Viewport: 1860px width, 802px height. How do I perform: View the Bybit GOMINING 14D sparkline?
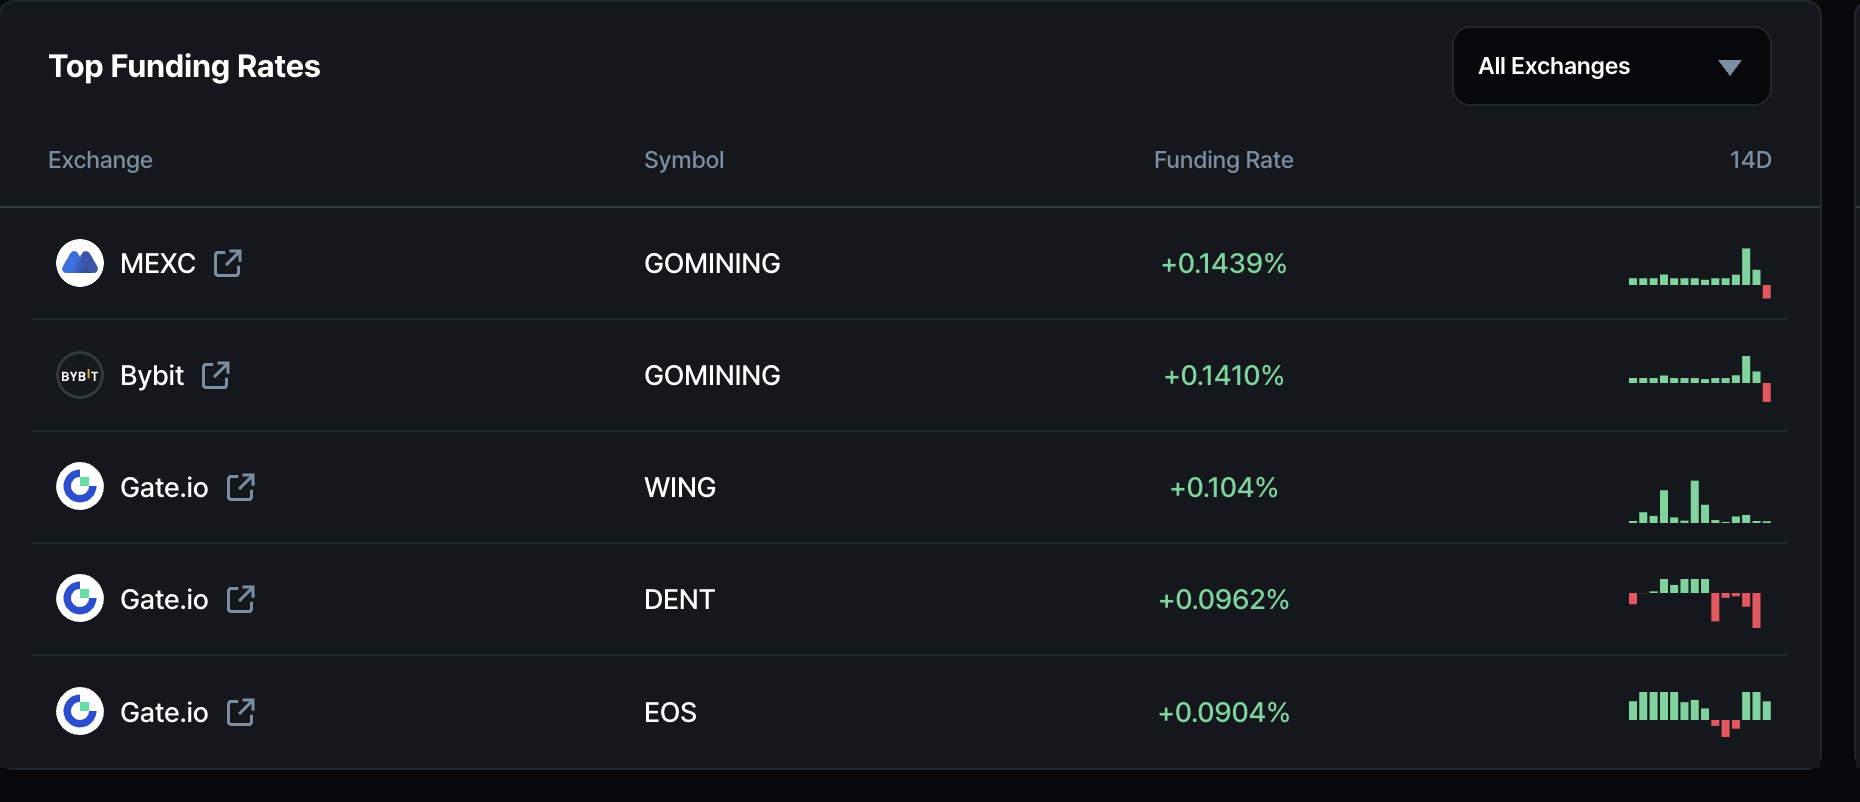(x=1700, y=377)
